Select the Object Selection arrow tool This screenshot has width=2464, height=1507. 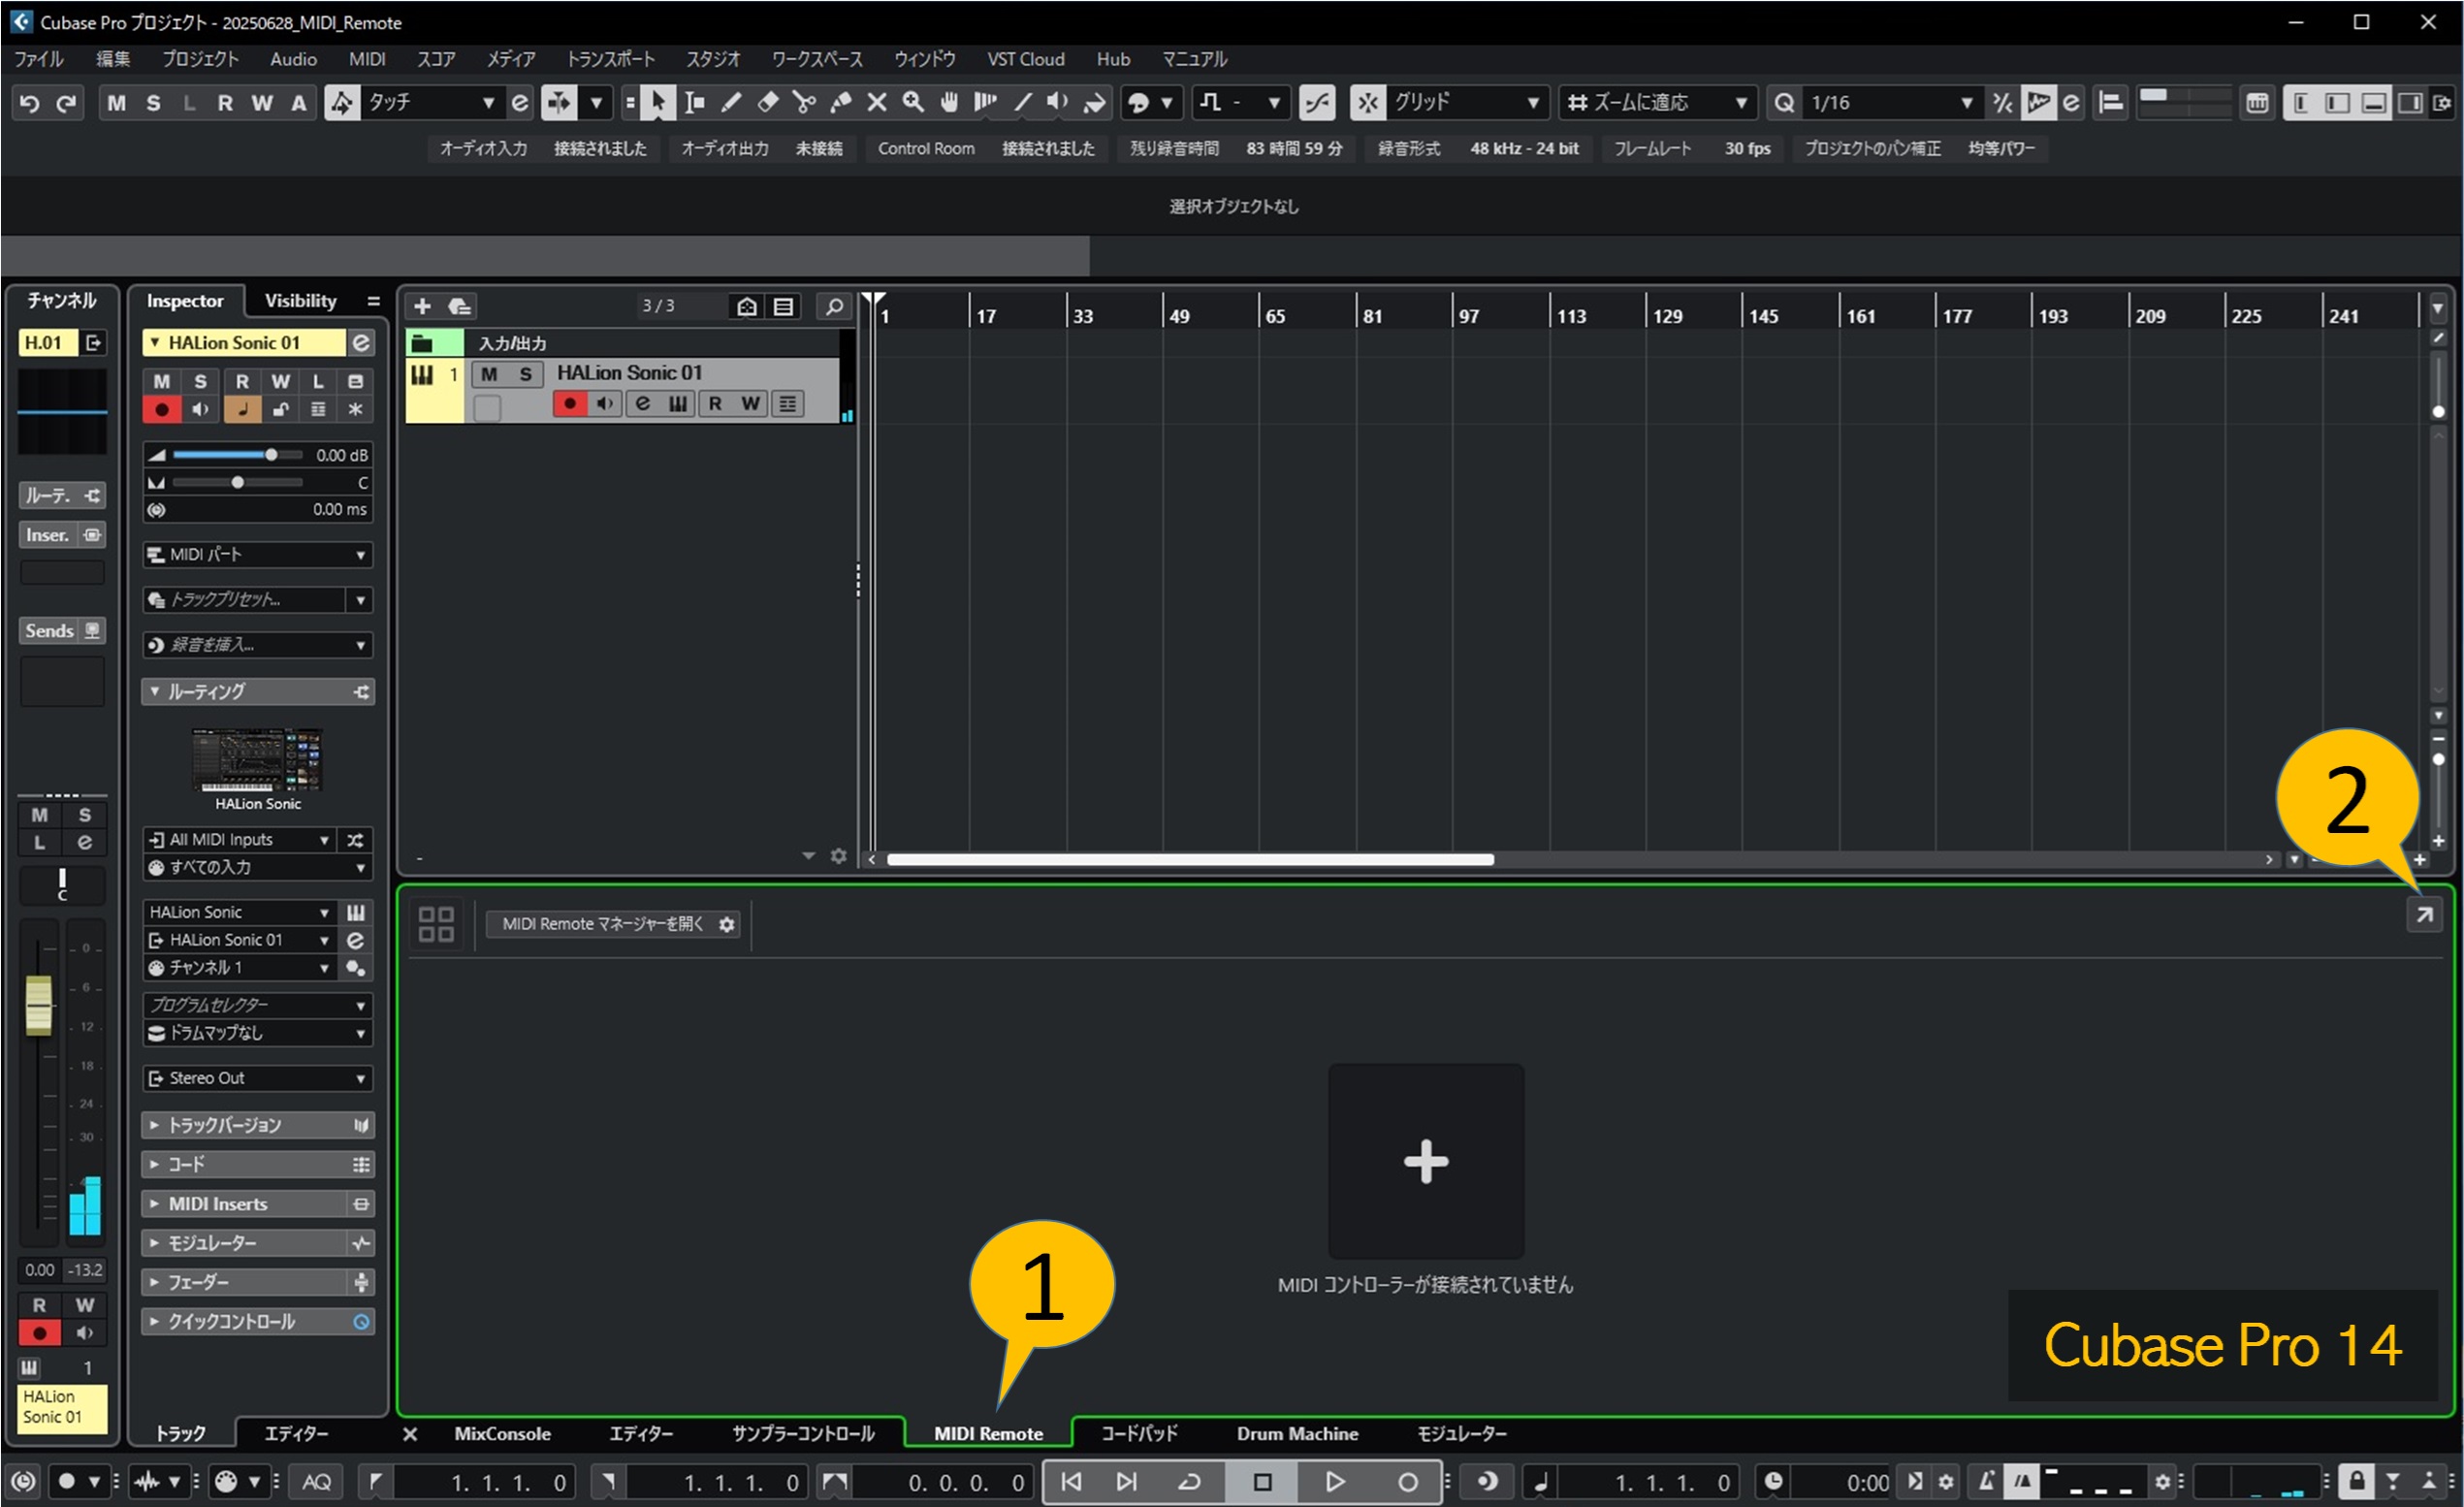tap(657, 102)
